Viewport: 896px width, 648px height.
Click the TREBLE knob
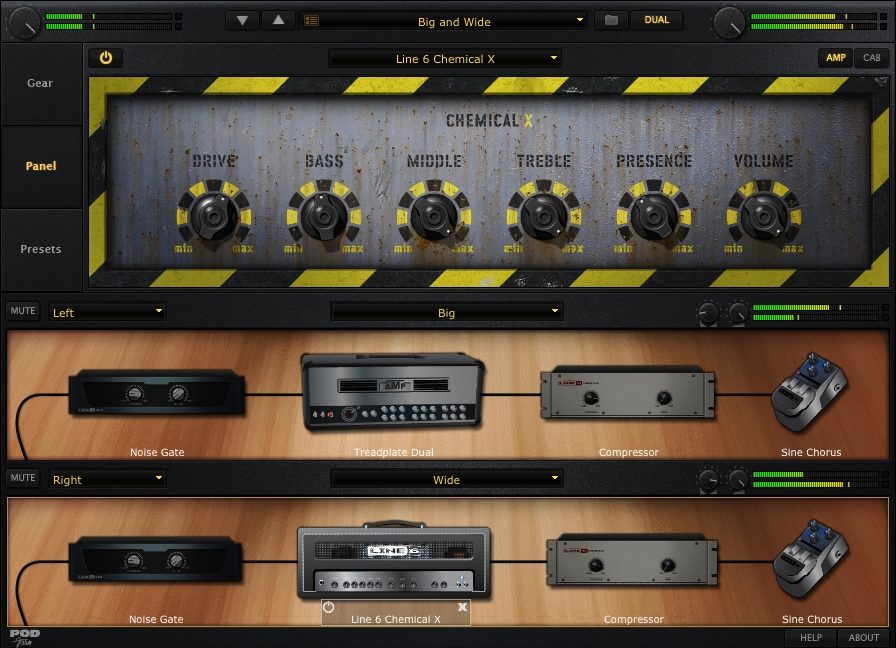[544, 217]
